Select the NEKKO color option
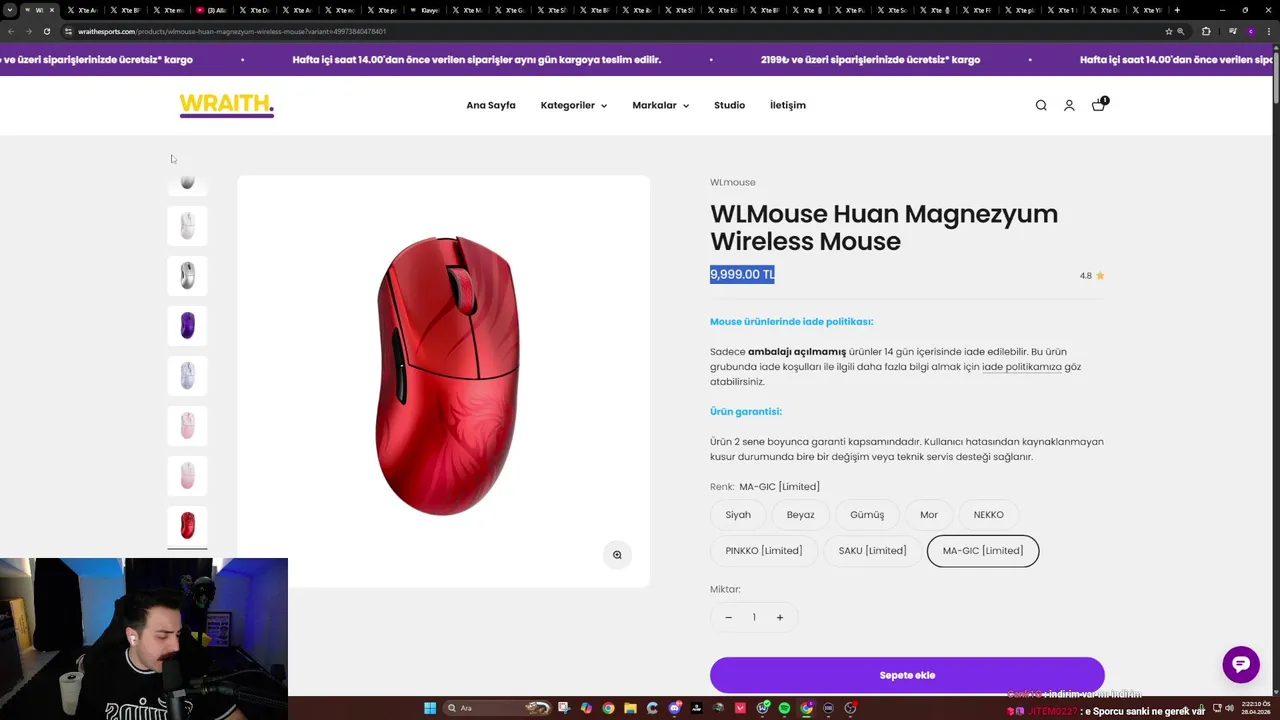1280x720 pixels. tap(988, 515)
